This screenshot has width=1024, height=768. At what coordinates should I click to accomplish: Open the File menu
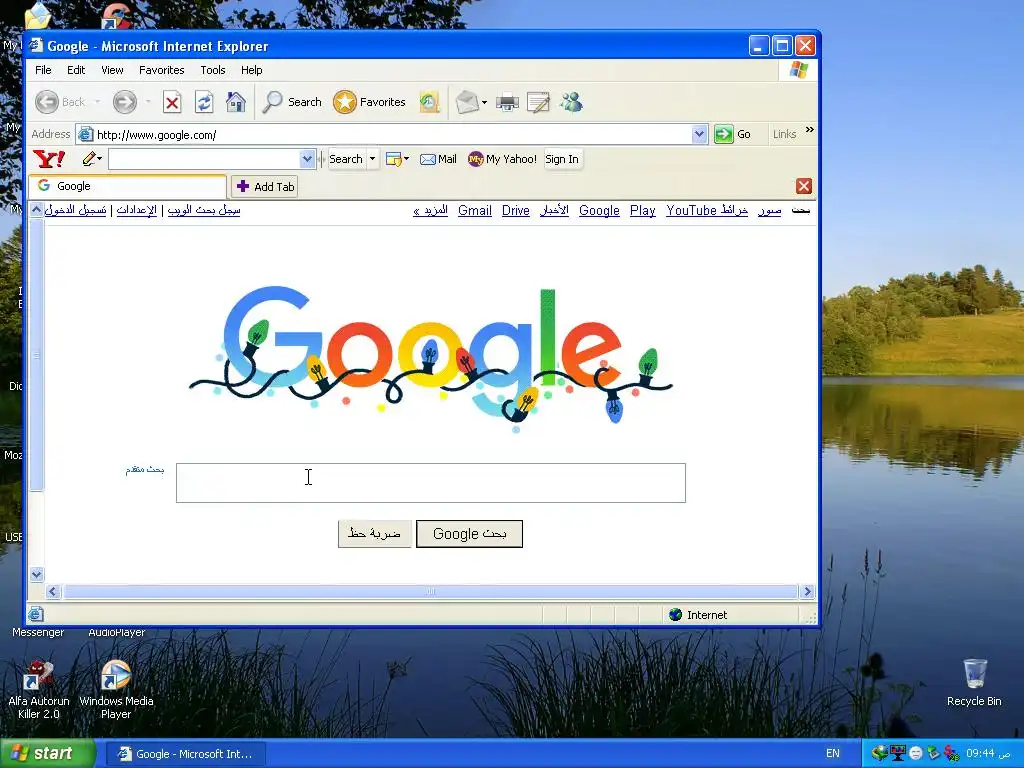pyautogui.click(x=43, y=70)
